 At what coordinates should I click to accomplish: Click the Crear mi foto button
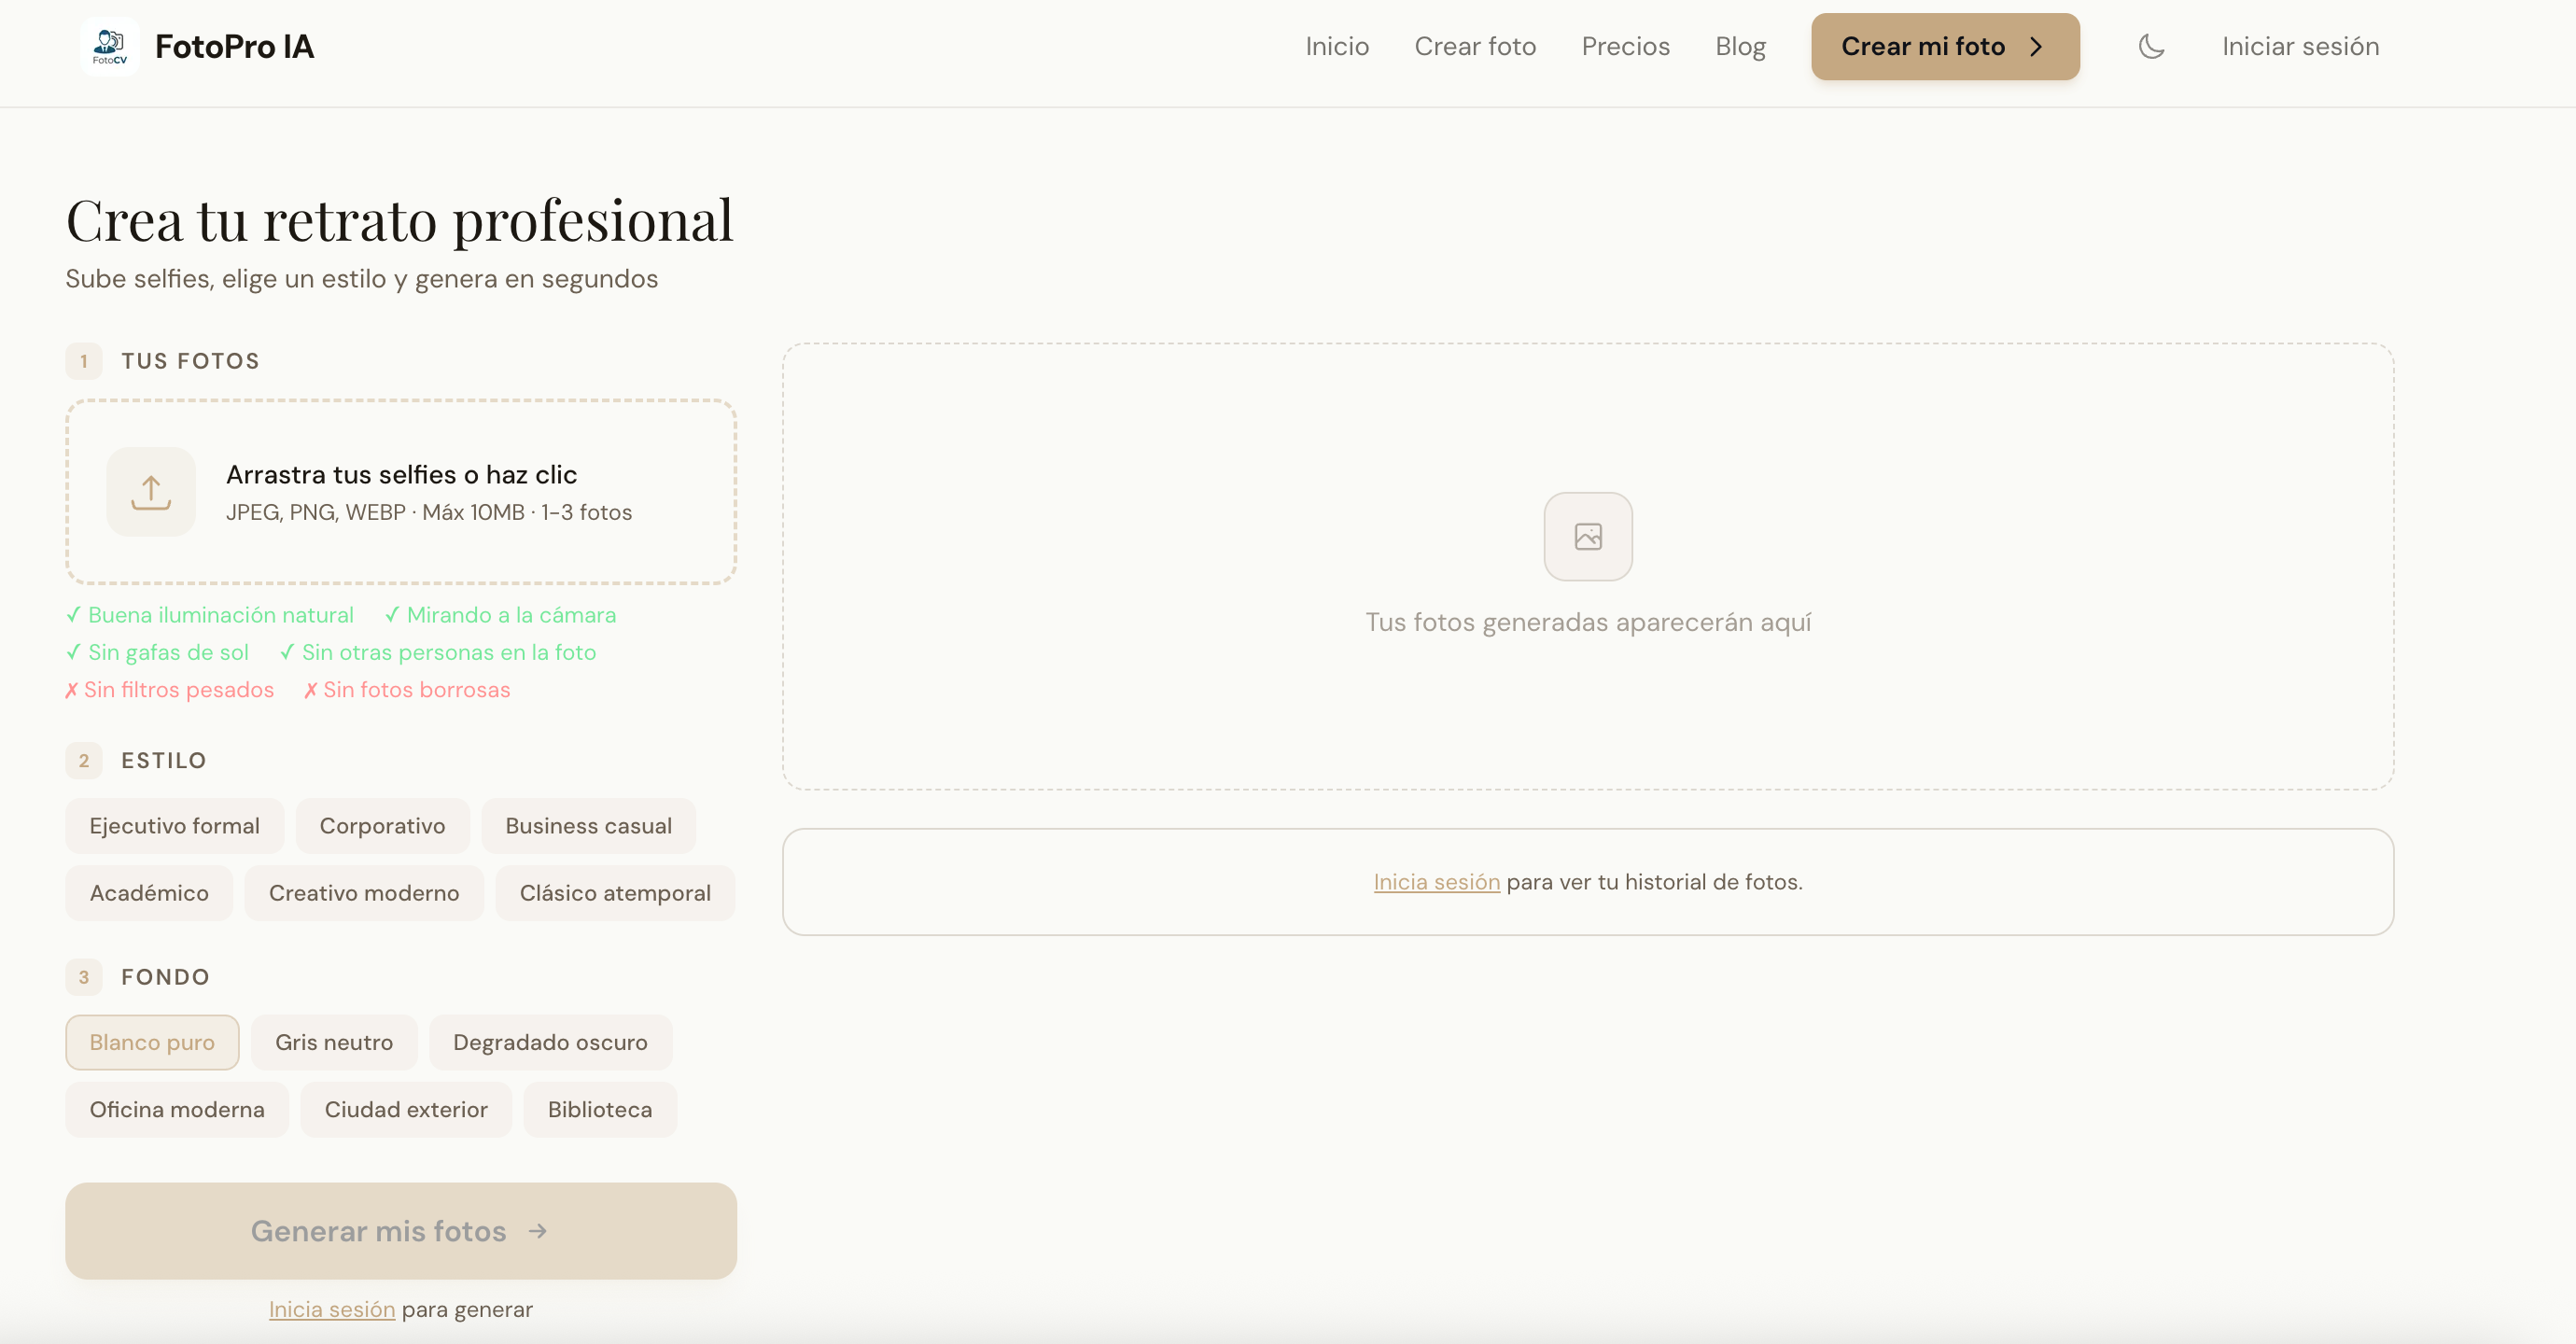click(x=1945, y=46)
